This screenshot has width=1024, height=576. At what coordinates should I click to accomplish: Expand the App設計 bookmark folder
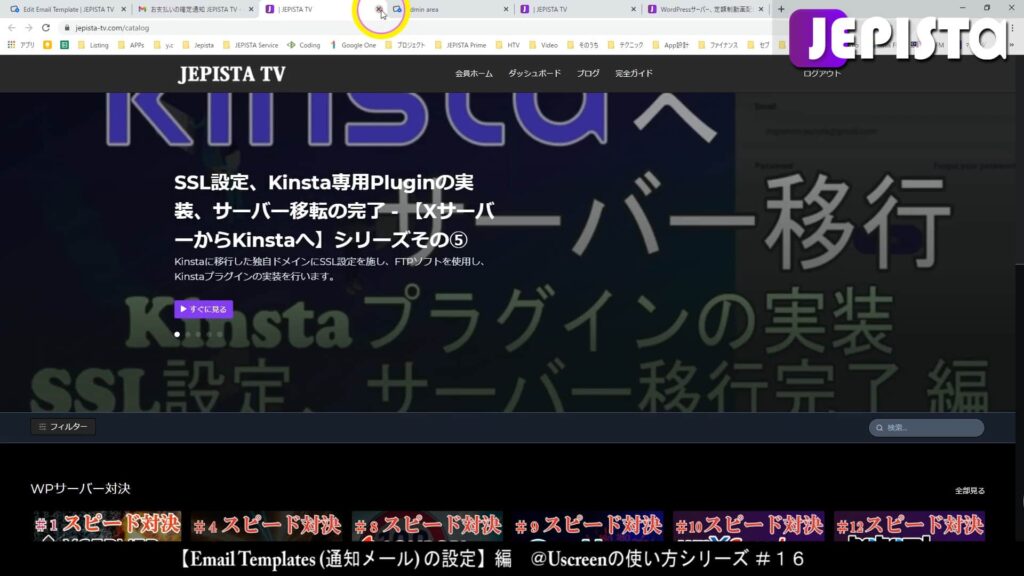pos(671,45)
